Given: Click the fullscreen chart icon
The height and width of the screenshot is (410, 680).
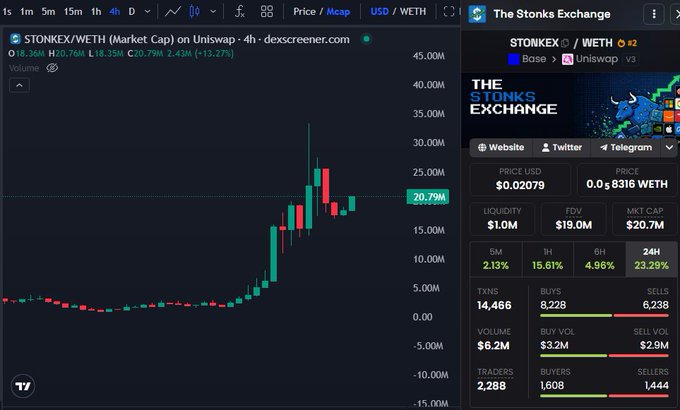Looking at the screenshot, I should click(449, 12).
